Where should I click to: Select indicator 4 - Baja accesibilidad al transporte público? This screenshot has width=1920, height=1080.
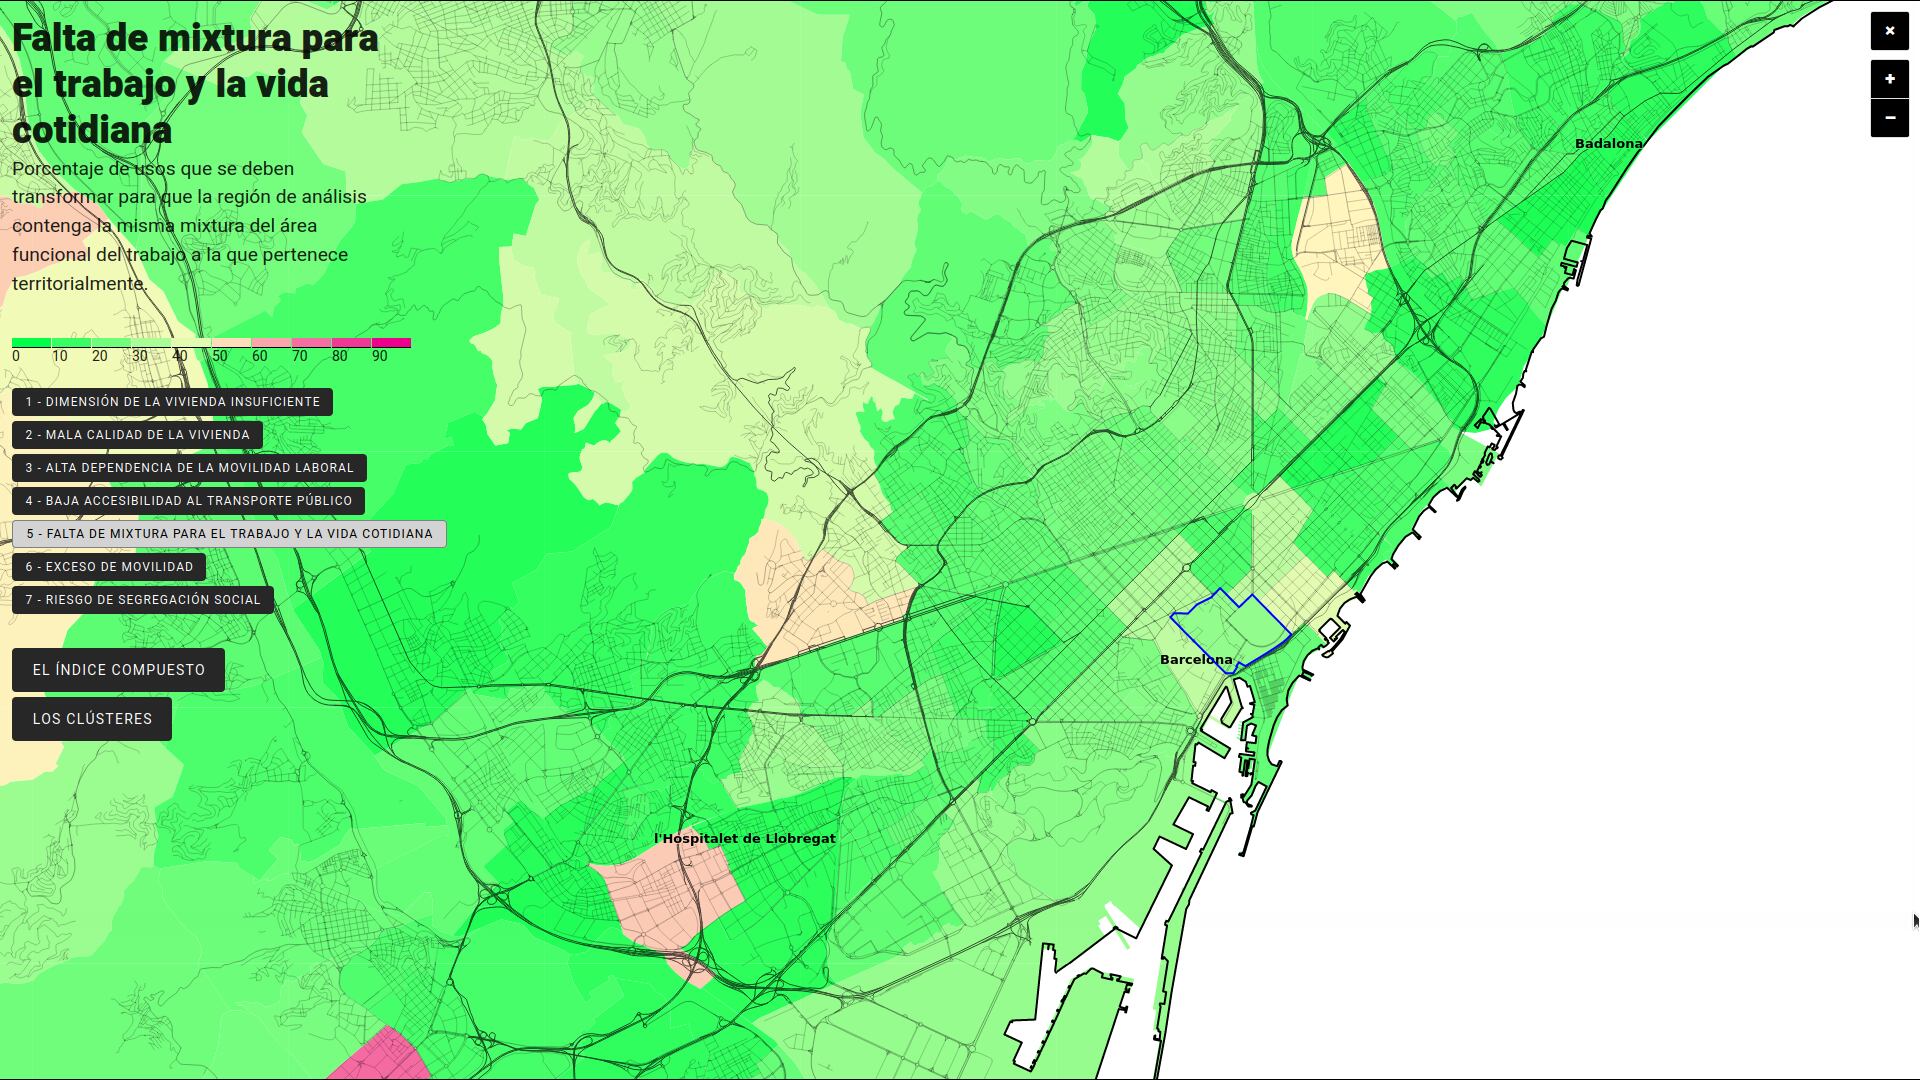[x=189, y=500]
